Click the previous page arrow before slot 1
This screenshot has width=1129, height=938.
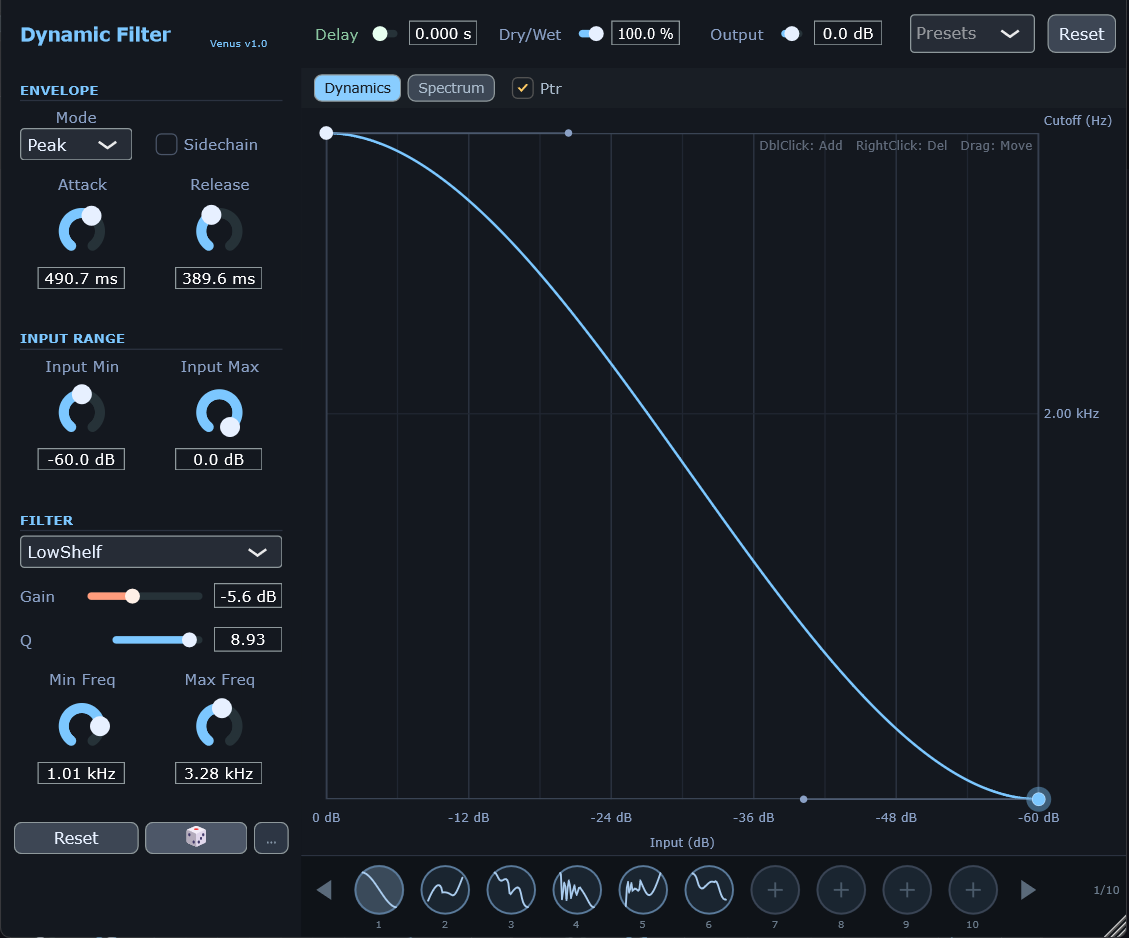point(323,889)
